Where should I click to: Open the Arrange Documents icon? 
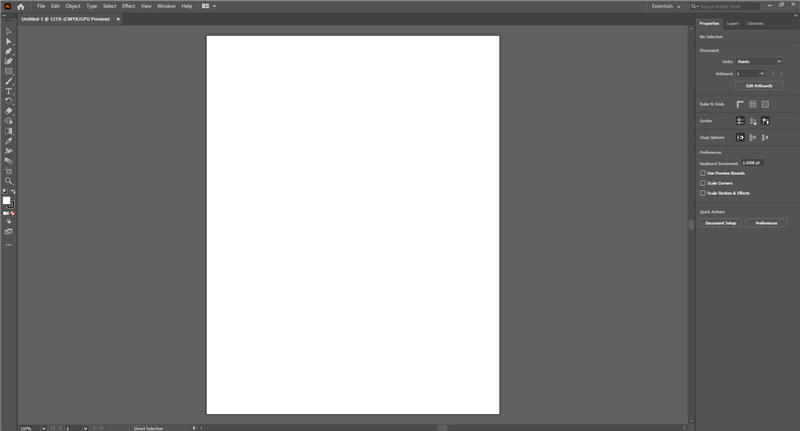coord(206,6)
